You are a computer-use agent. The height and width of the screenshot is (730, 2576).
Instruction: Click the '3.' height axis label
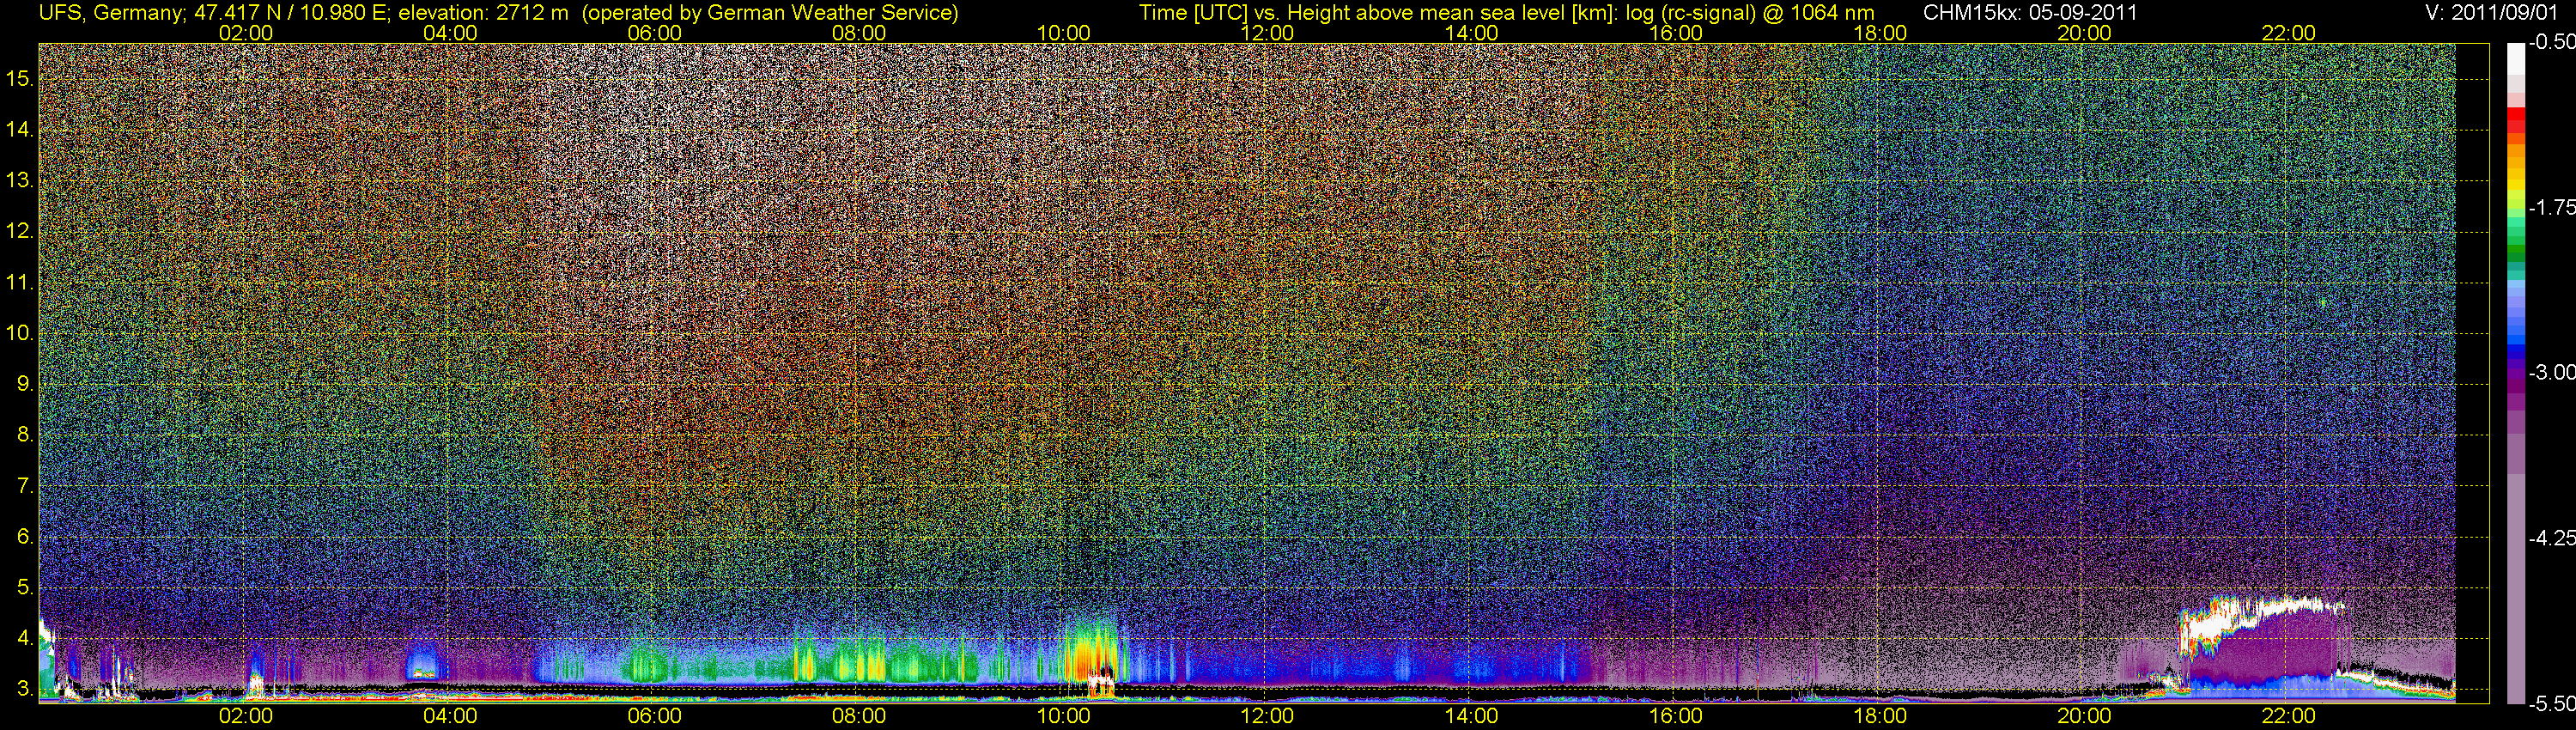coord(26,690)
